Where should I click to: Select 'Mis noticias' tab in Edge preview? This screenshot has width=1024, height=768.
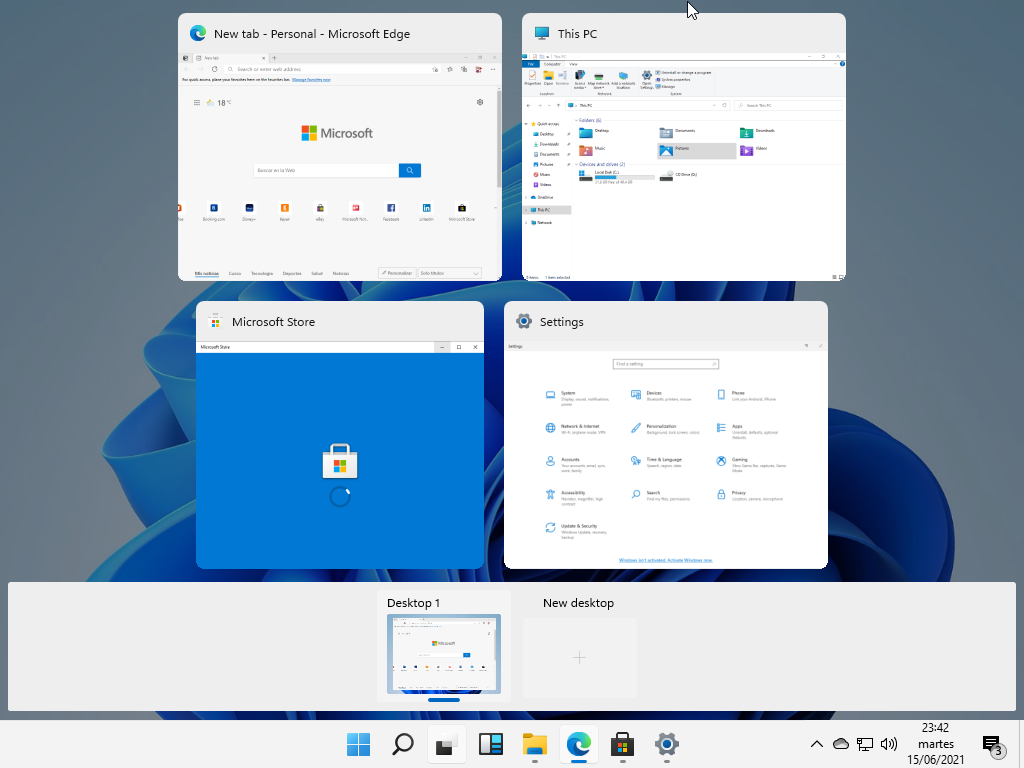click(x=206, y=274)
